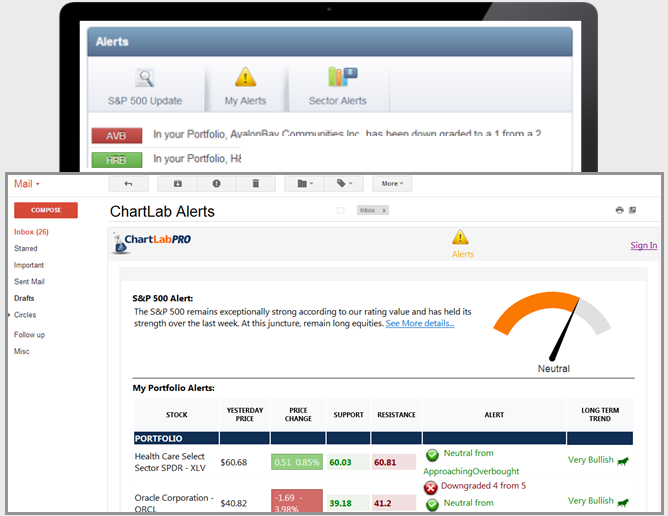Click the LONG TERM TREND column header
The image size is (668, 516).
click(600, 415)
